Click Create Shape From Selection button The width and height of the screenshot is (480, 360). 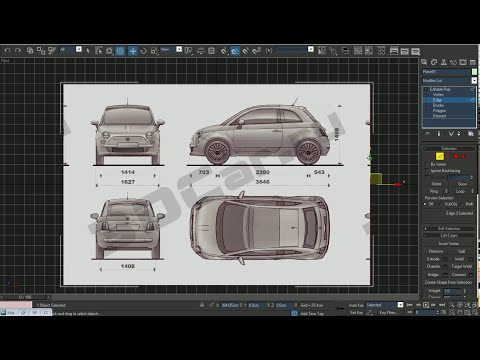pos(449,282)
